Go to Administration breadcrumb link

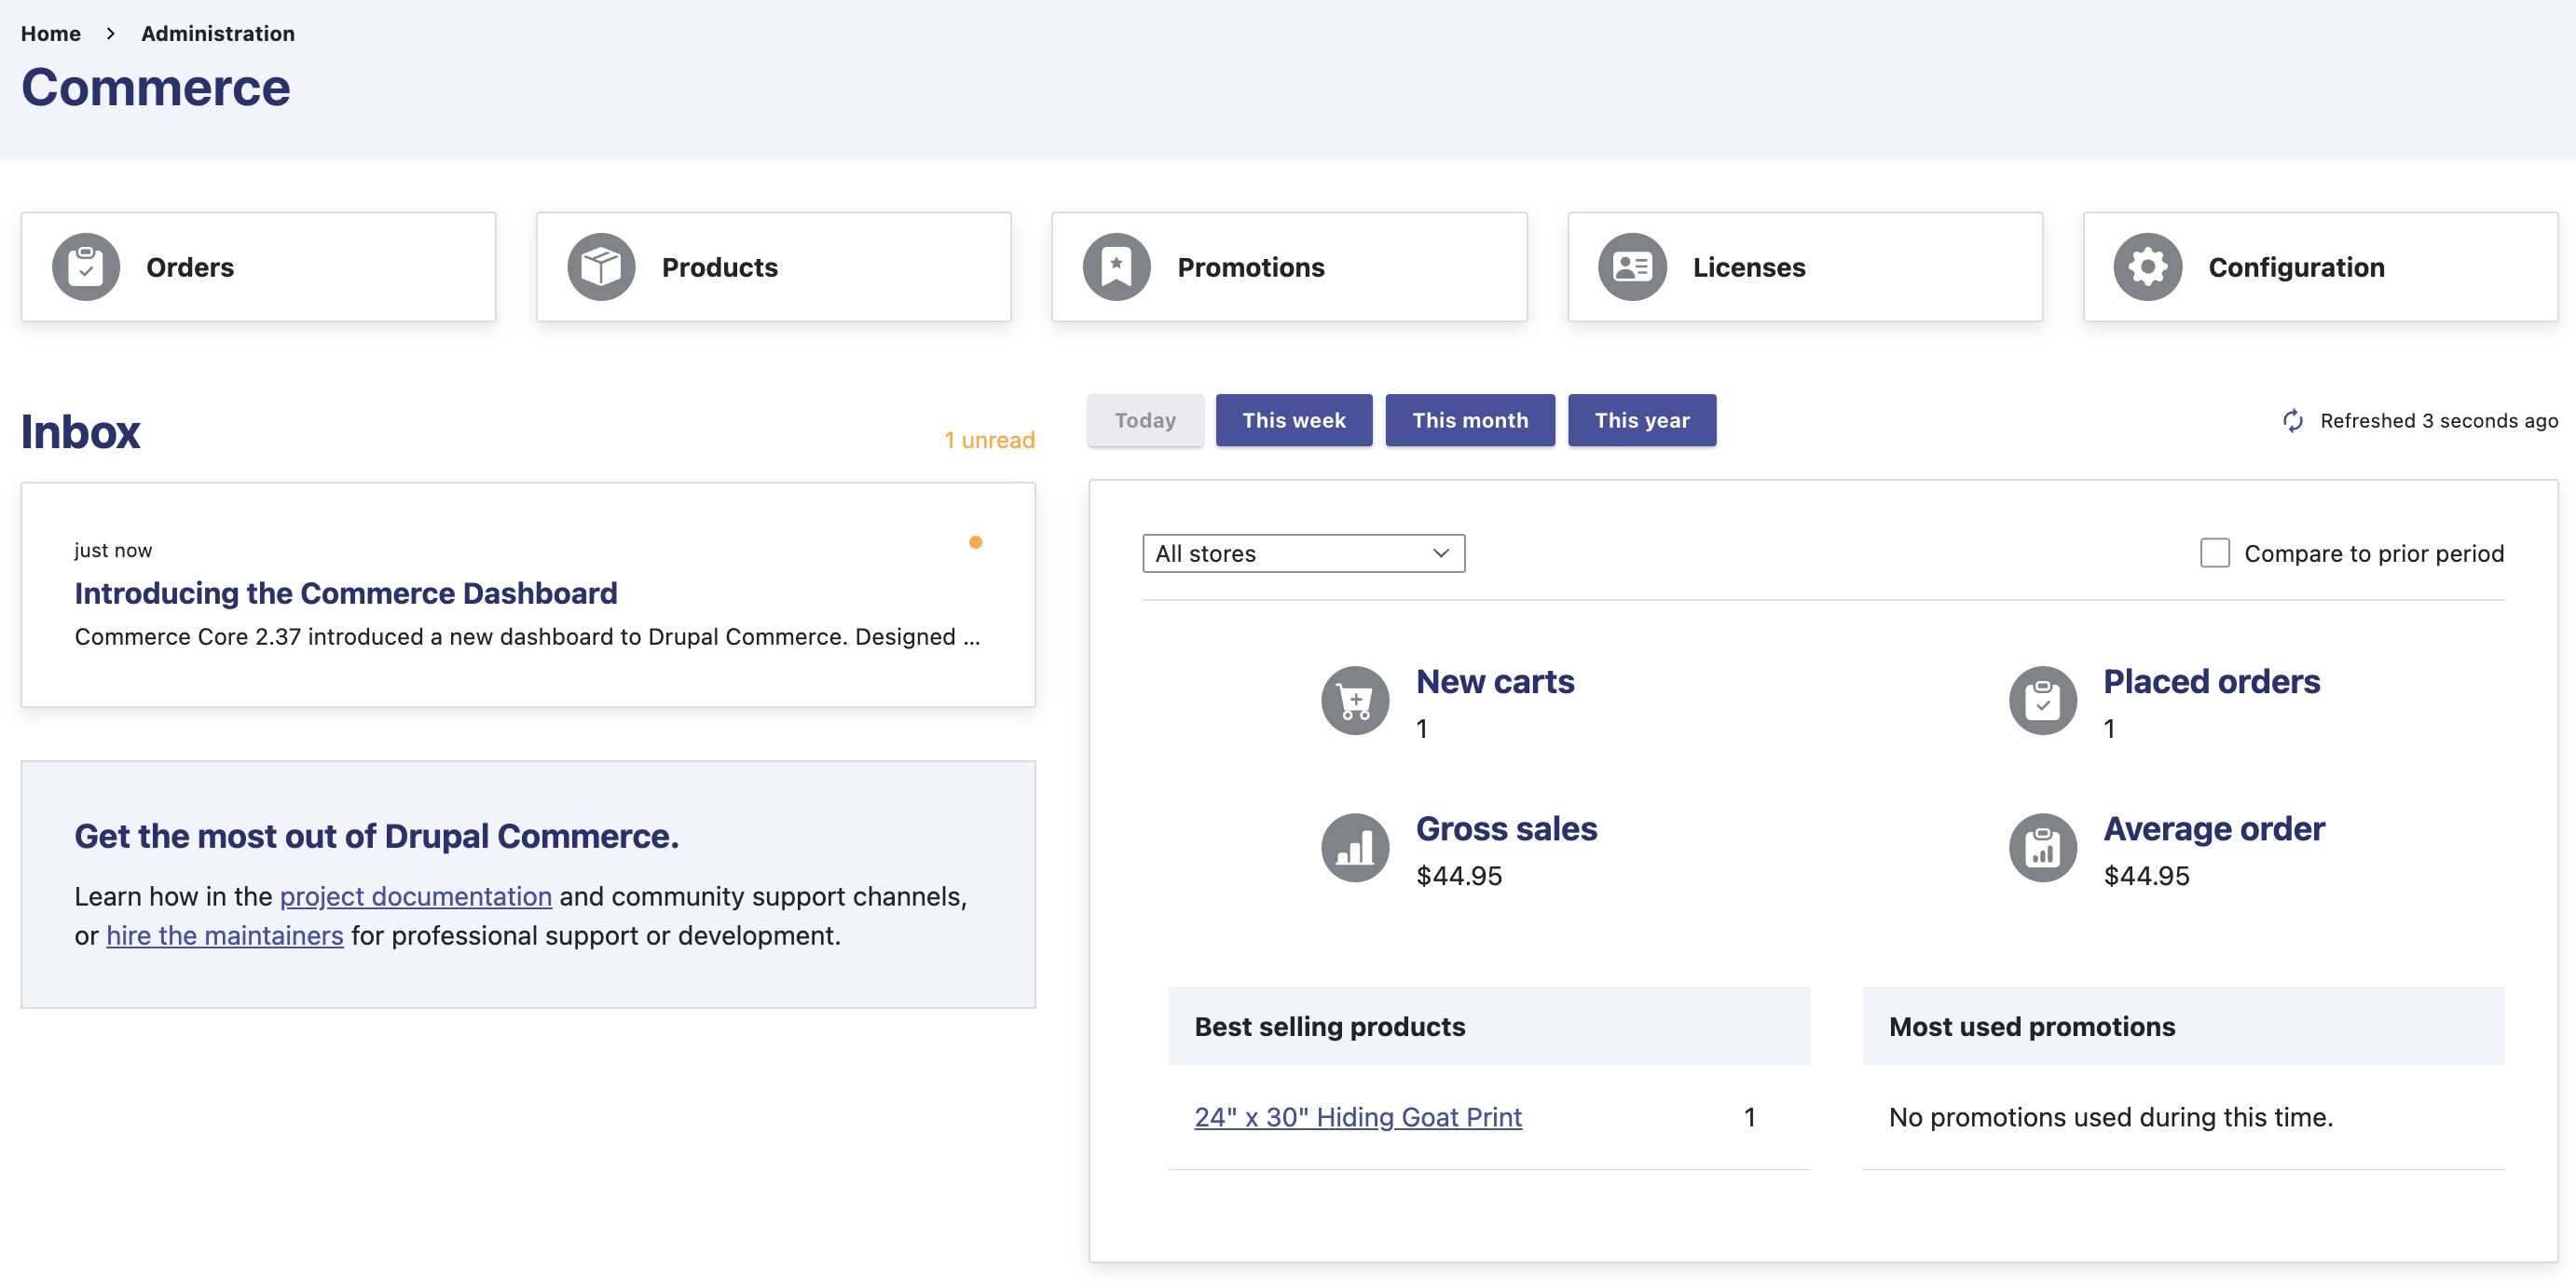pos(218,34)
